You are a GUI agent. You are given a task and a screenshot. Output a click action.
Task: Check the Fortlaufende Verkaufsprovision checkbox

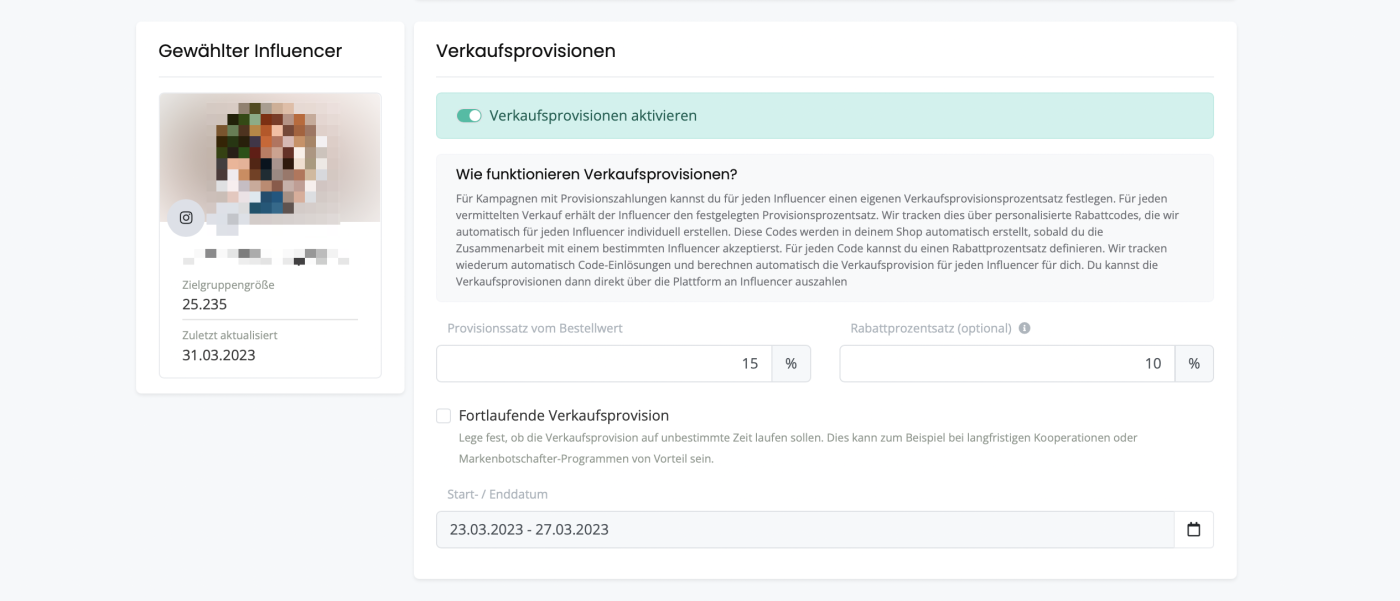coord(444,416)
